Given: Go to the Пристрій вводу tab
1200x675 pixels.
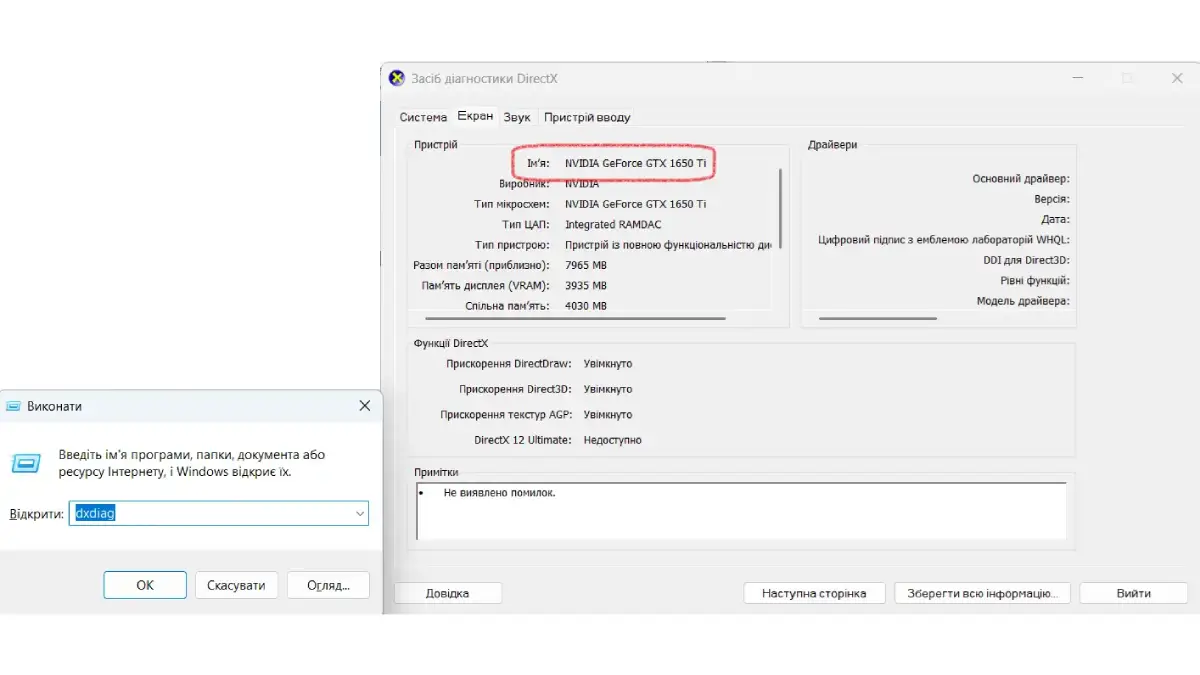Looking at the screenshot, I should tap(587, 117).
